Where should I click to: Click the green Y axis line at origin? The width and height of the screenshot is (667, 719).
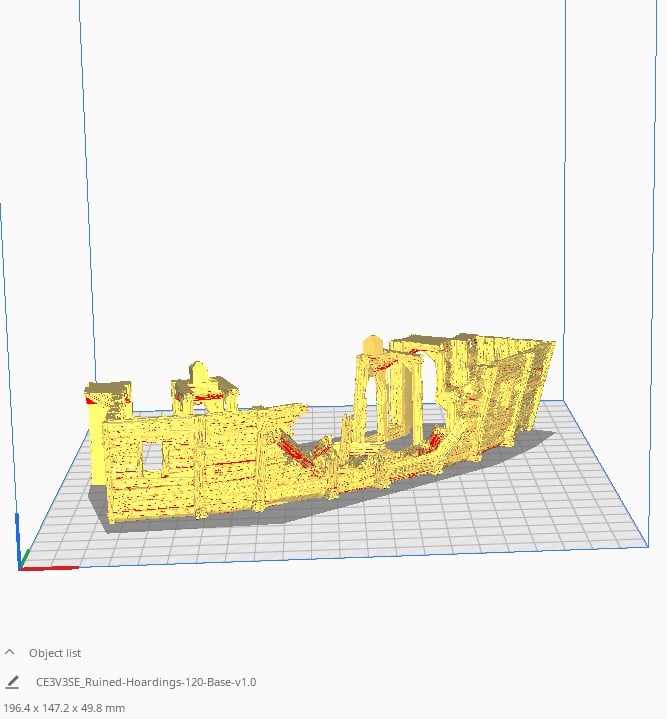click(27, 556)
